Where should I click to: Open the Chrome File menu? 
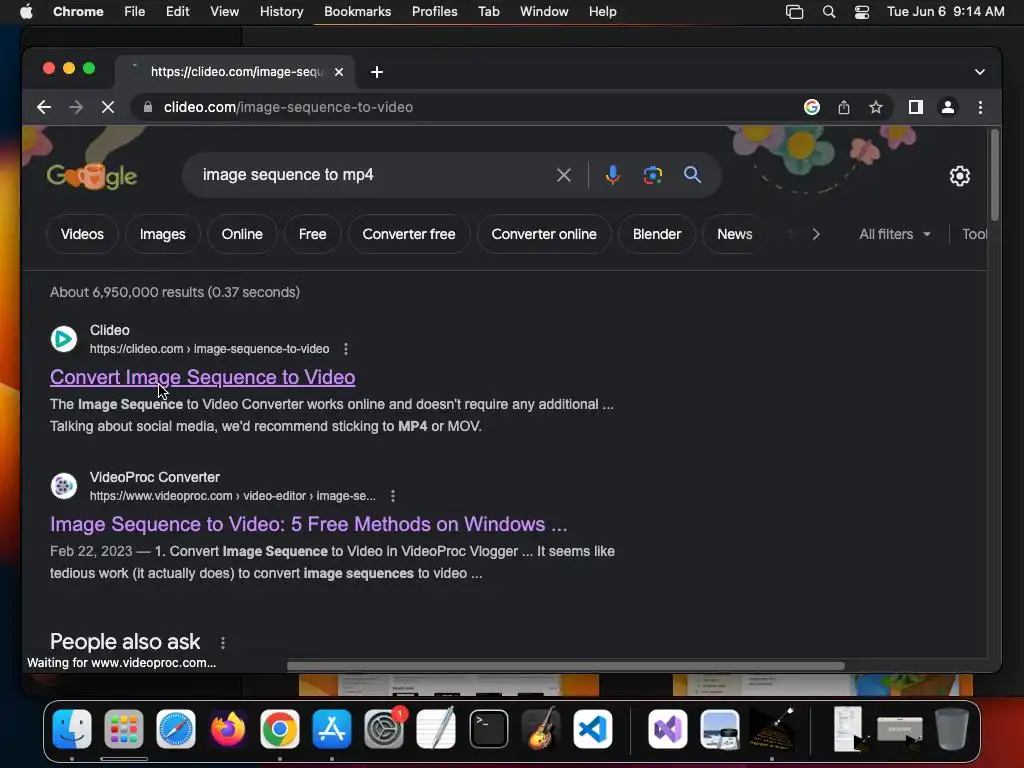pyautogui.click(x=135, y=12)
